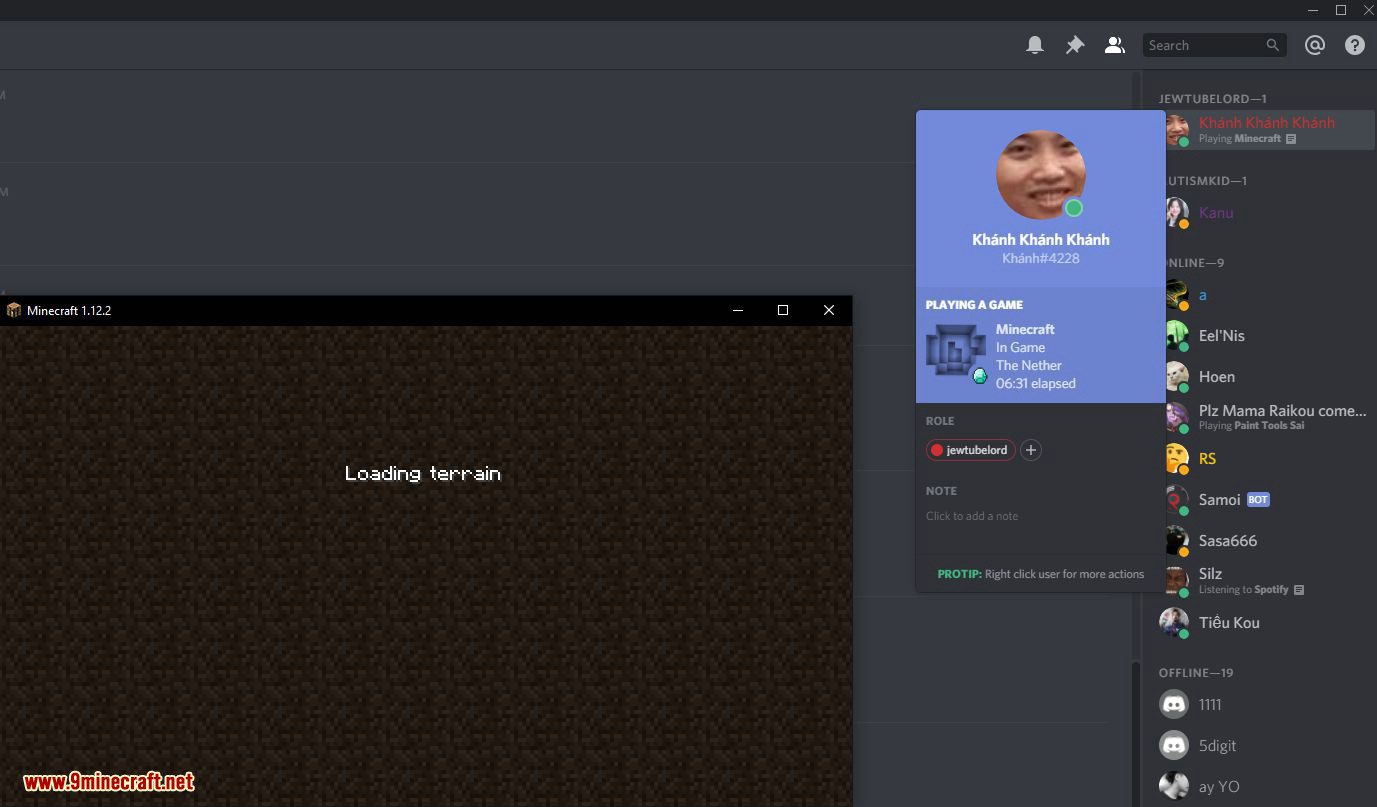Open the help question mark icon
The height and width of the screenshot is (807, 1377).
coord(1355,45)
